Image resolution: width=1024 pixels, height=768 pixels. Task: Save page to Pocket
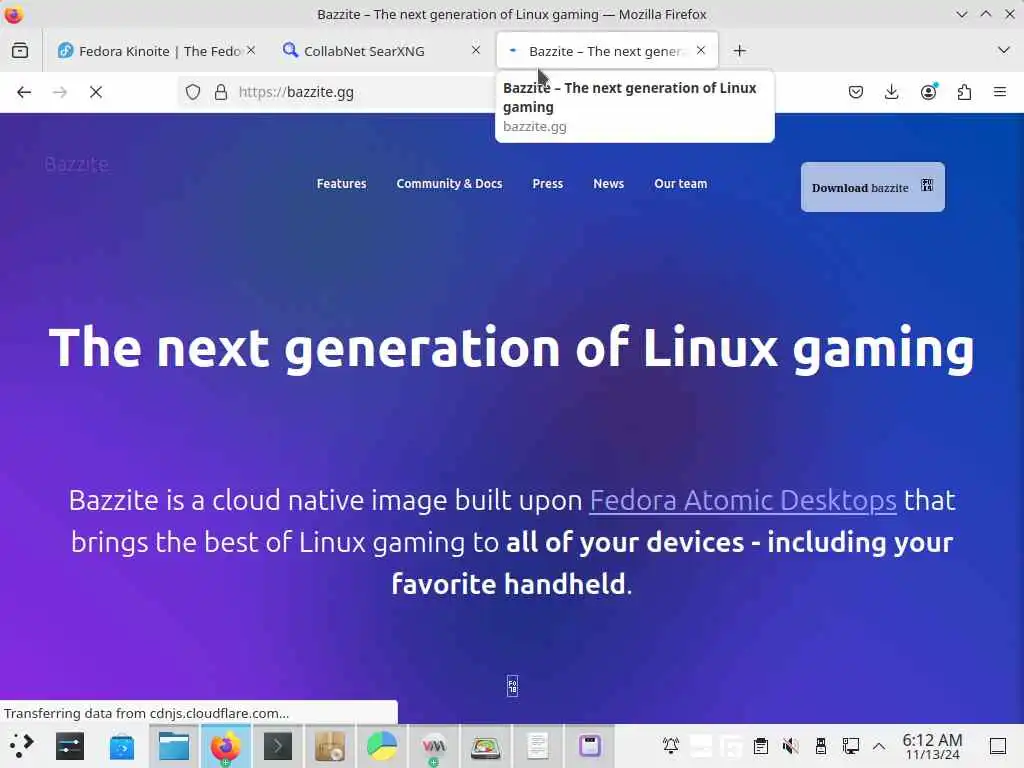point(856,92)
